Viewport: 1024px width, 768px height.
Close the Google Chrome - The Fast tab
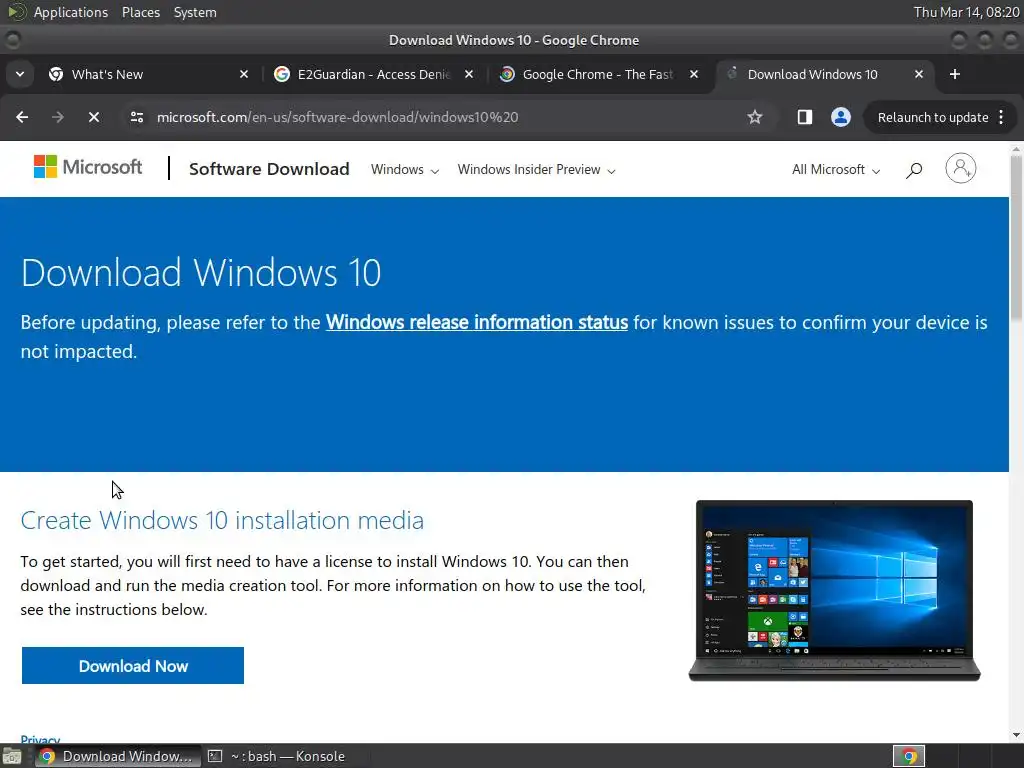pyautogui.click(x=694, y=74)
